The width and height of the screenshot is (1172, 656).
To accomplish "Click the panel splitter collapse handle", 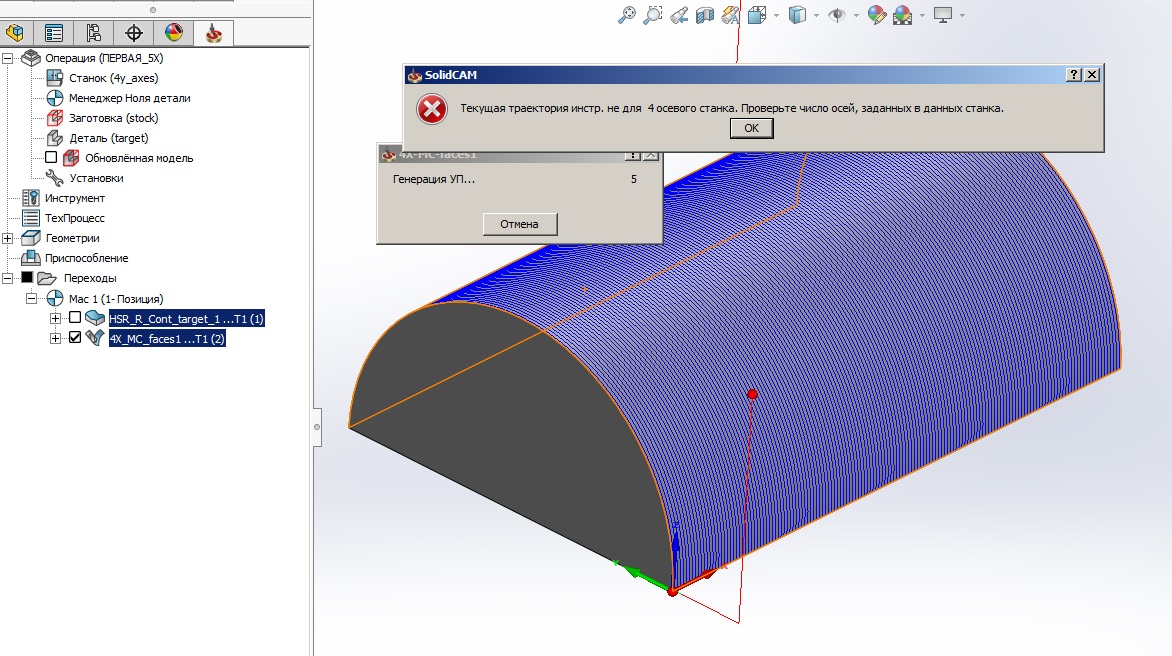I will point(317,427).
